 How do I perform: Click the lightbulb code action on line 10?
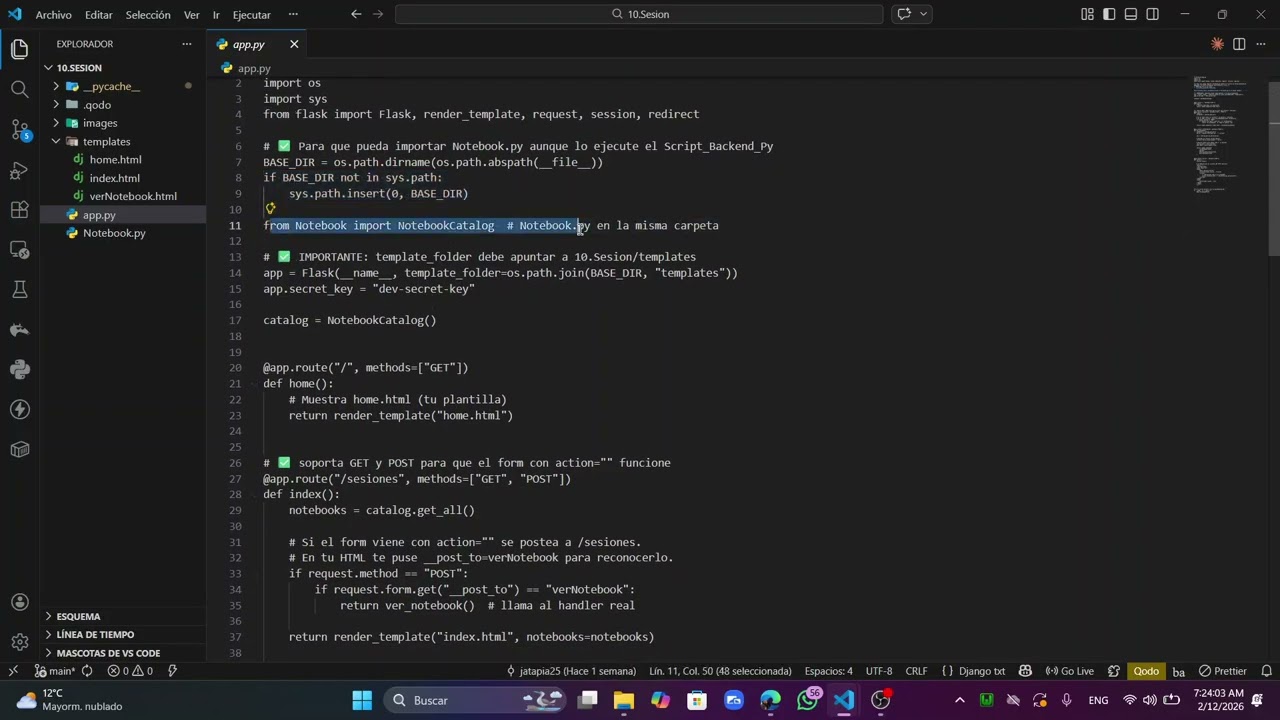tap(270, 208)
